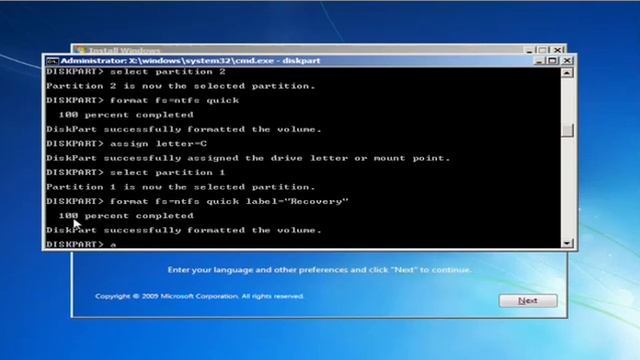Click the Install Windows title bar text
Viewport: 640px width, 360px height.
click(x=124, y=51)
